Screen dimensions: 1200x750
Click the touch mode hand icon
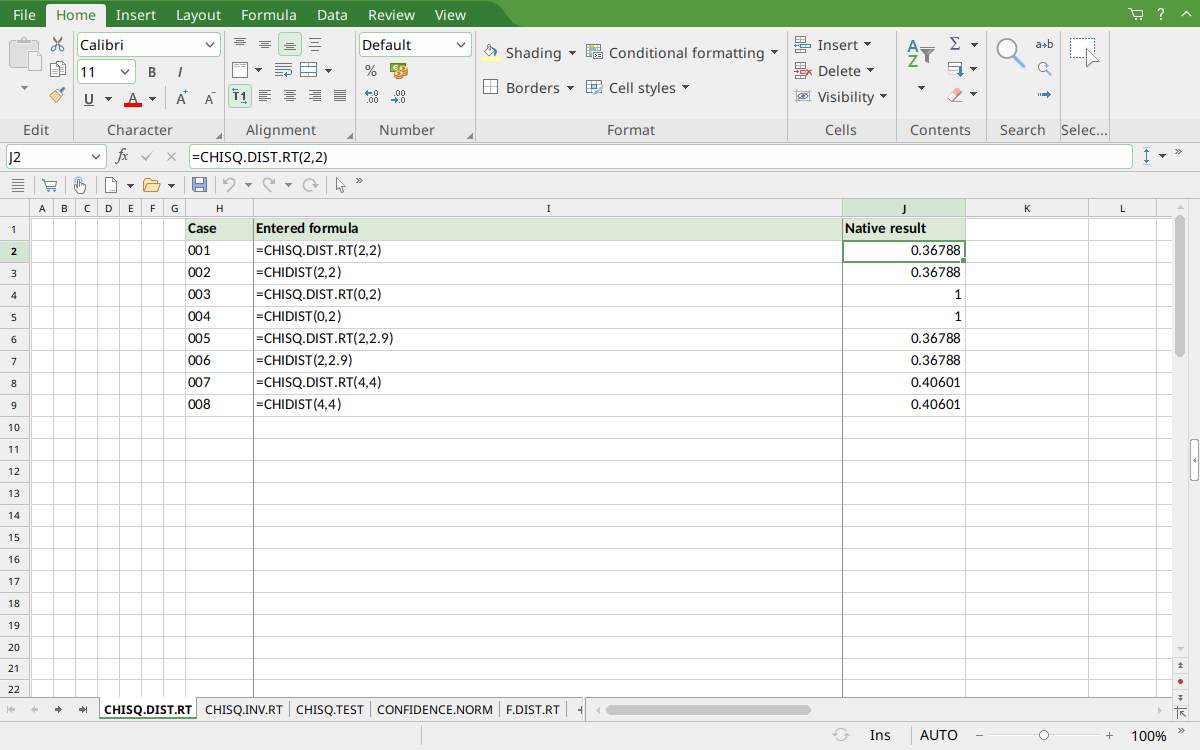(x=79, y=185)
